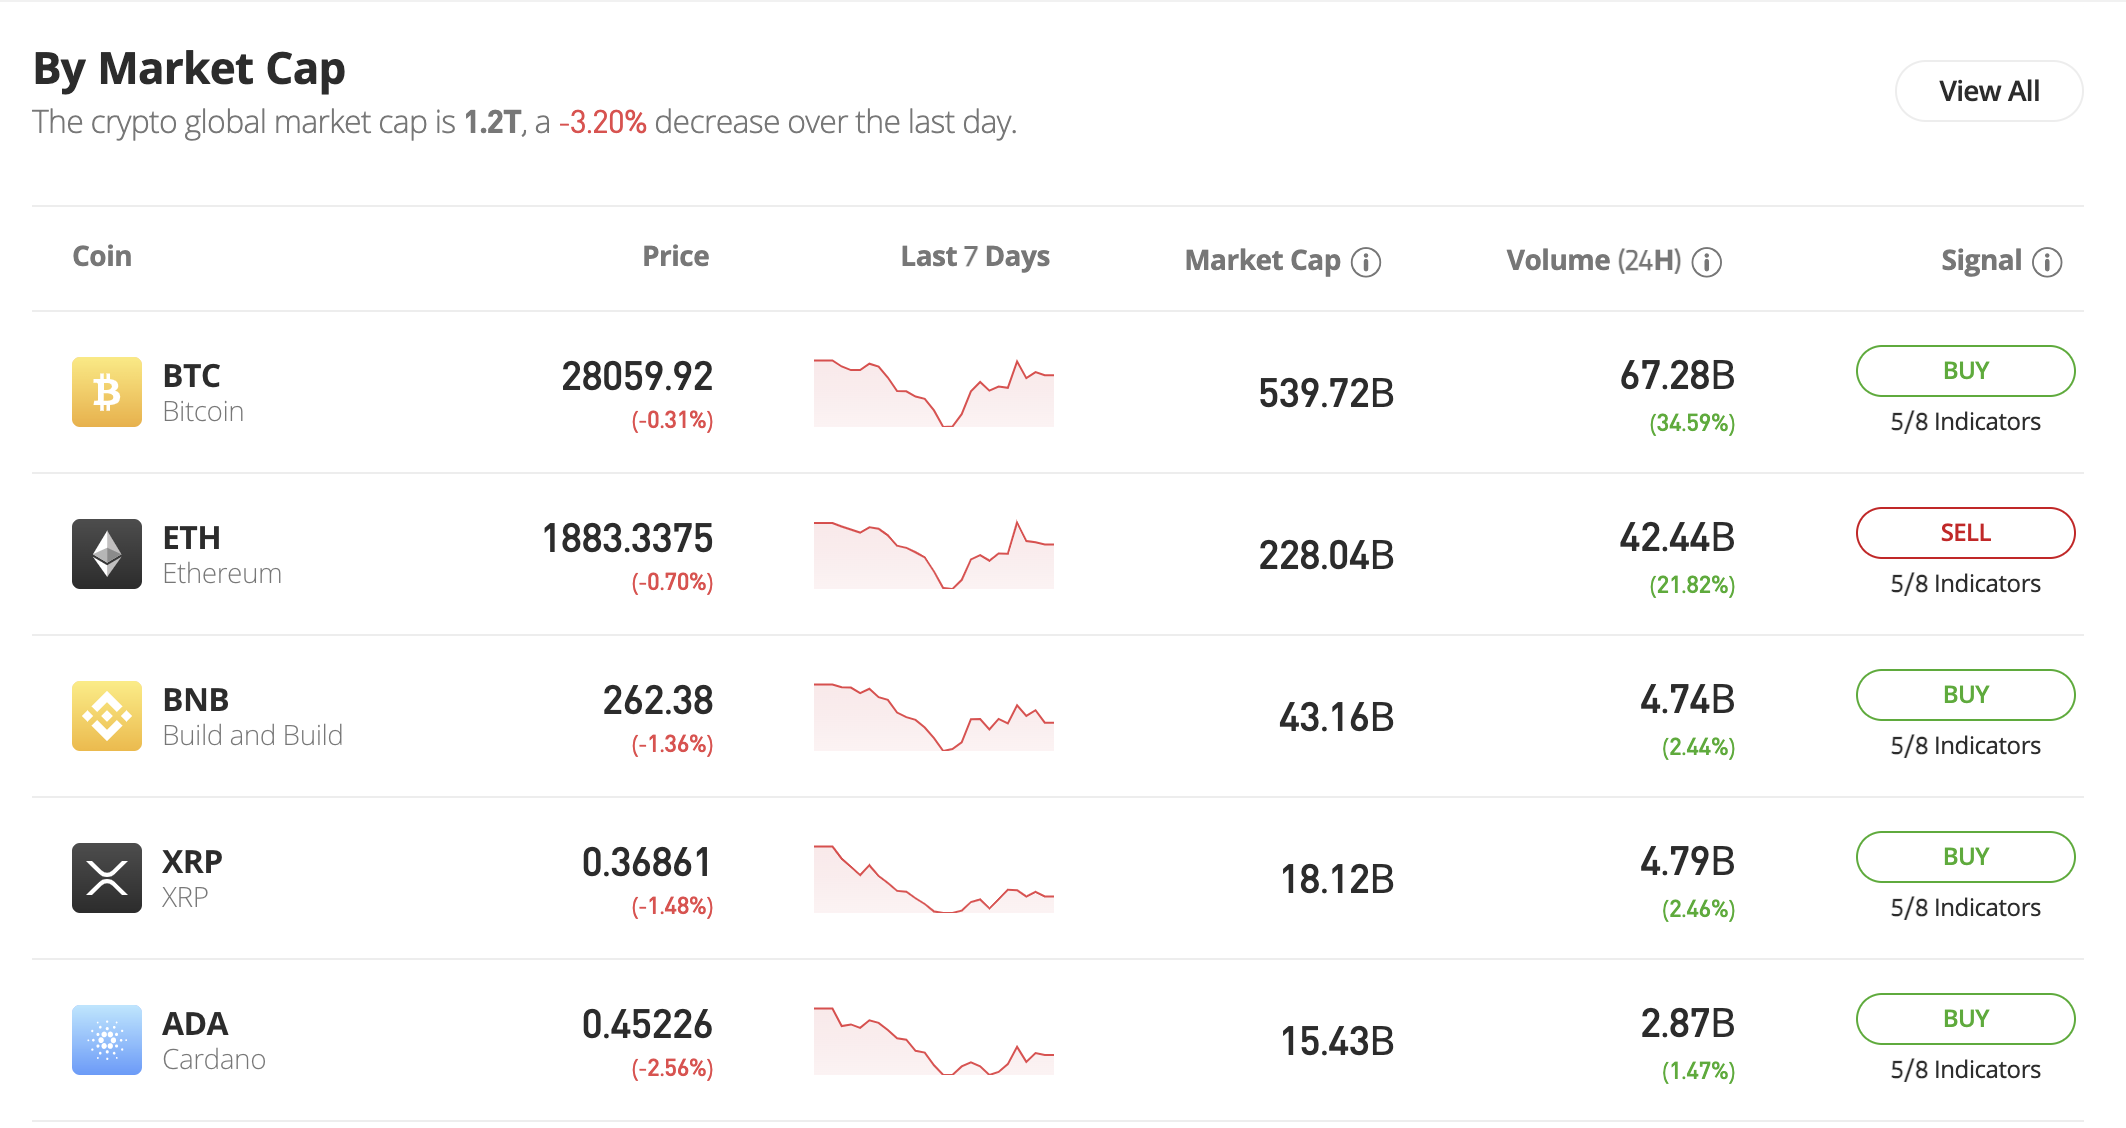Viewport: 2126px width, 1128px height.
Task: Click the 228.04B market cap value
Action: 1326,556
